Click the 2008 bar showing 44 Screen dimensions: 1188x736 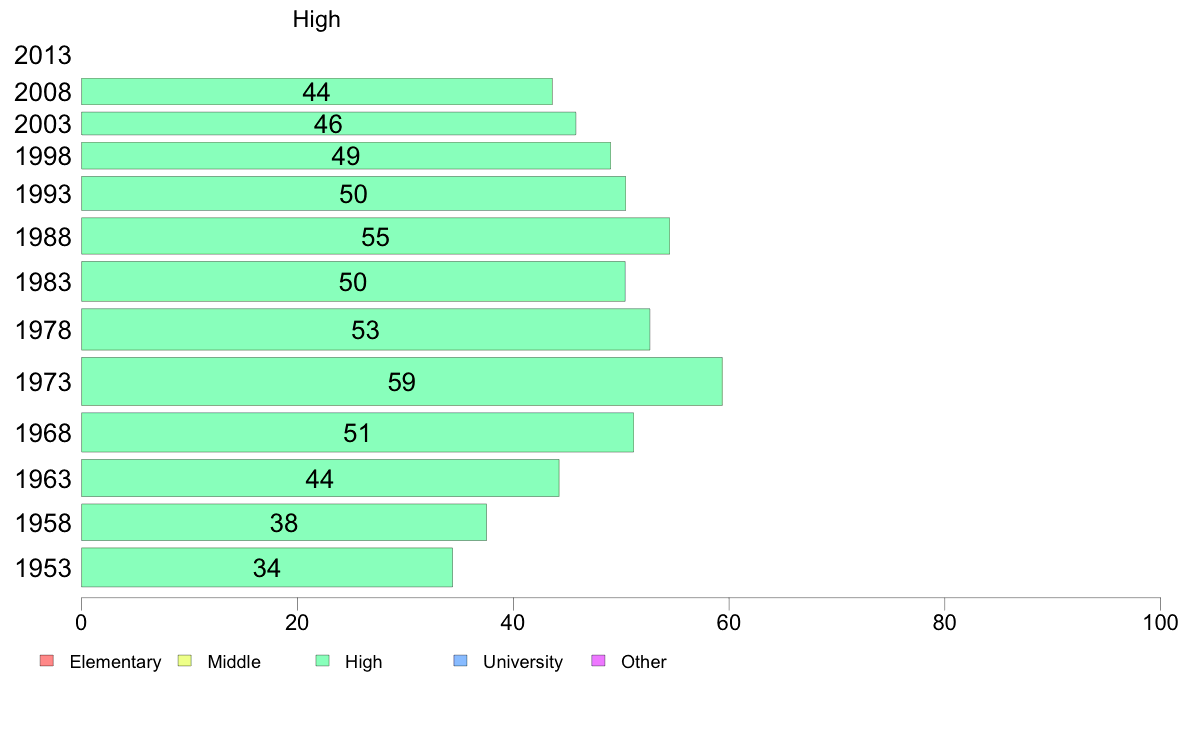pos(317,92)
